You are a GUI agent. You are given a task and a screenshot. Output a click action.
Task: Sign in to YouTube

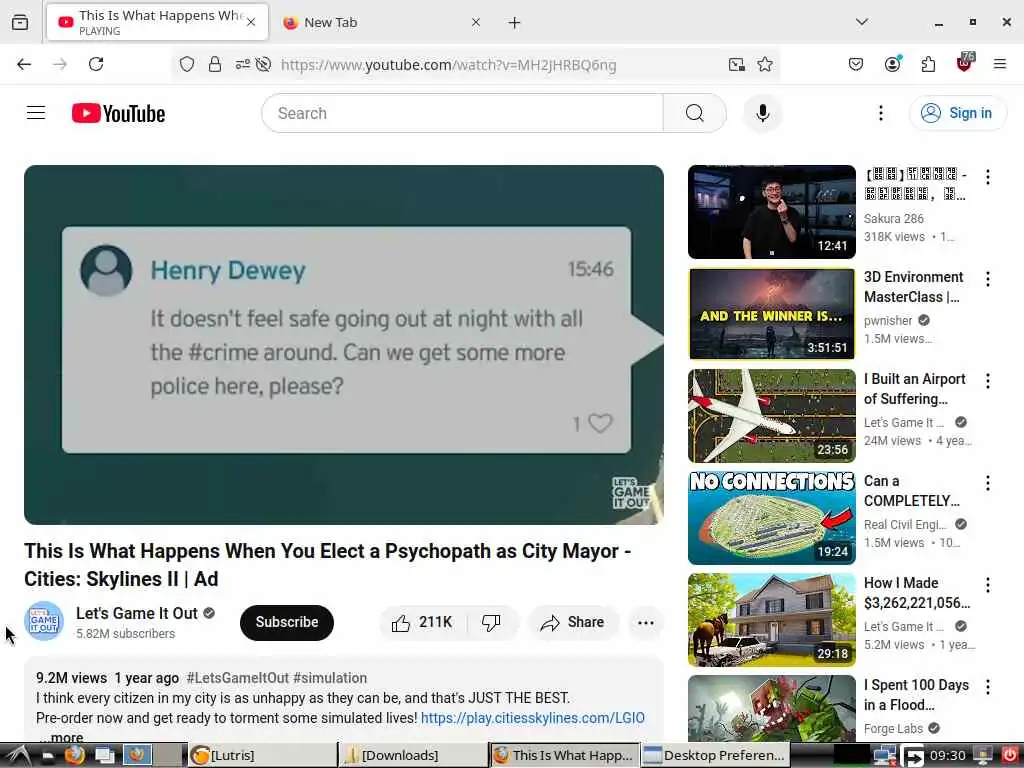pyautogui.click(x=957, y=113)
